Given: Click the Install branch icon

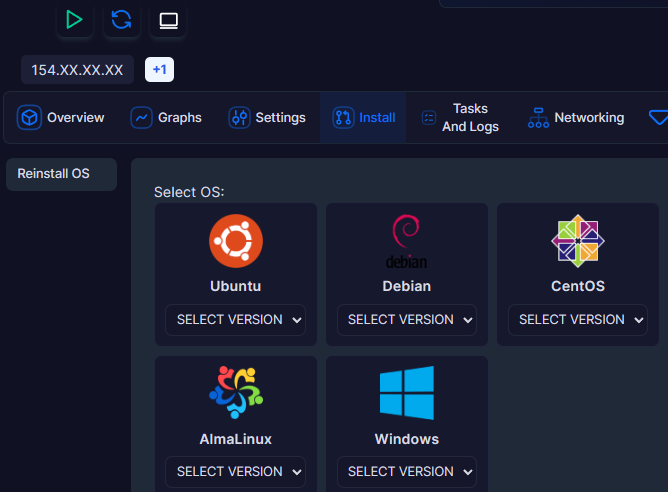Looking at the screenshot, I should [343, 118].
